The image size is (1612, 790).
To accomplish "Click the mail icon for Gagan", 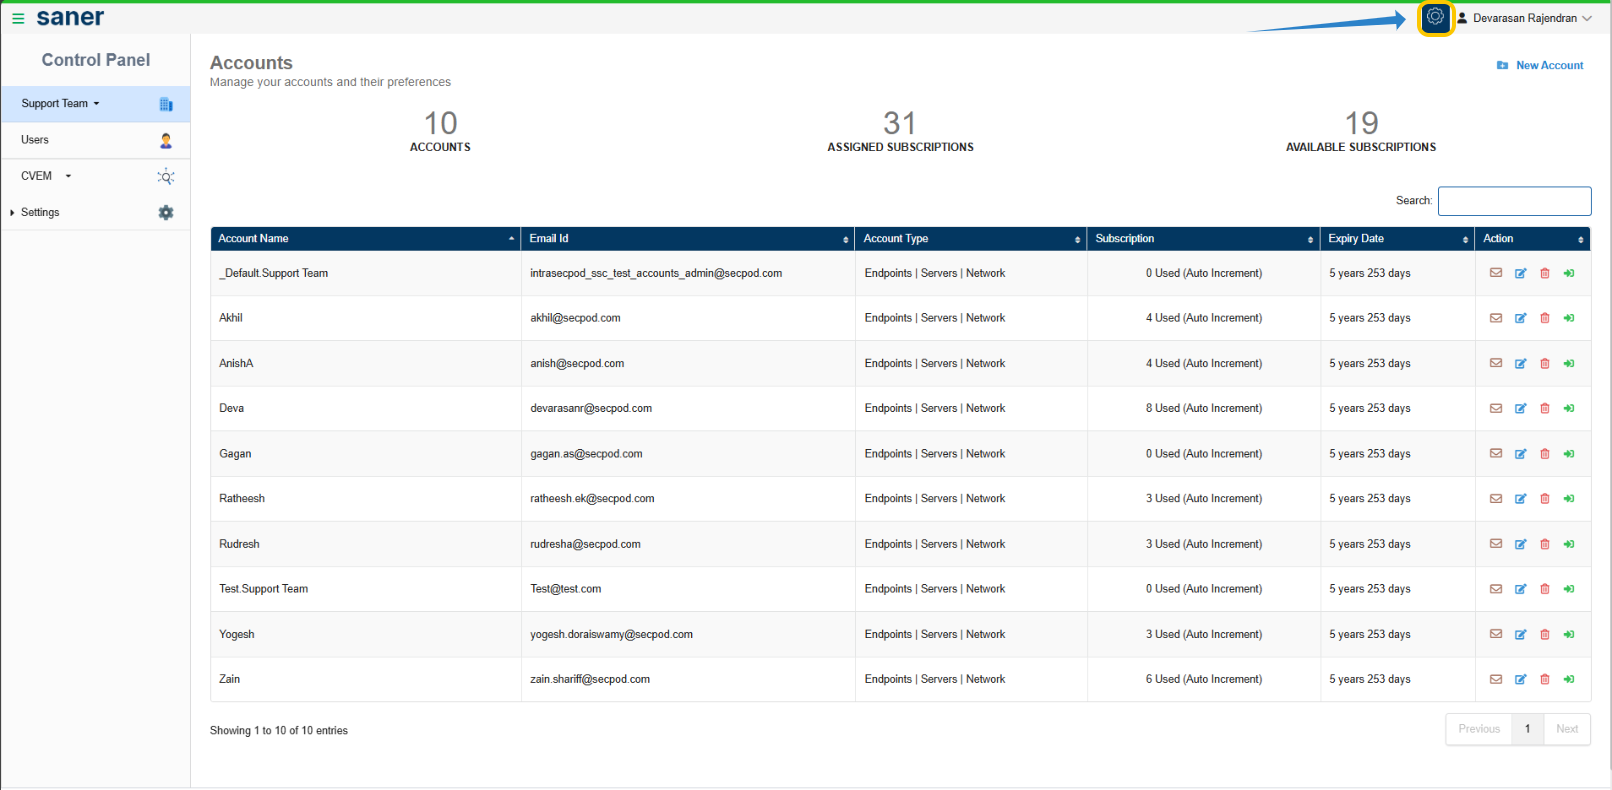I will [x=1496, y=454].
